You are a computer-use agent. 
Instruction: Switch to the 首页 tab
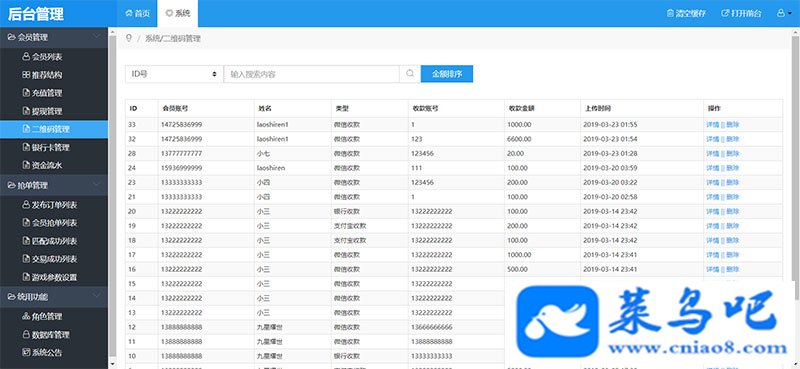pyautogui.click(x=138, y=13)
